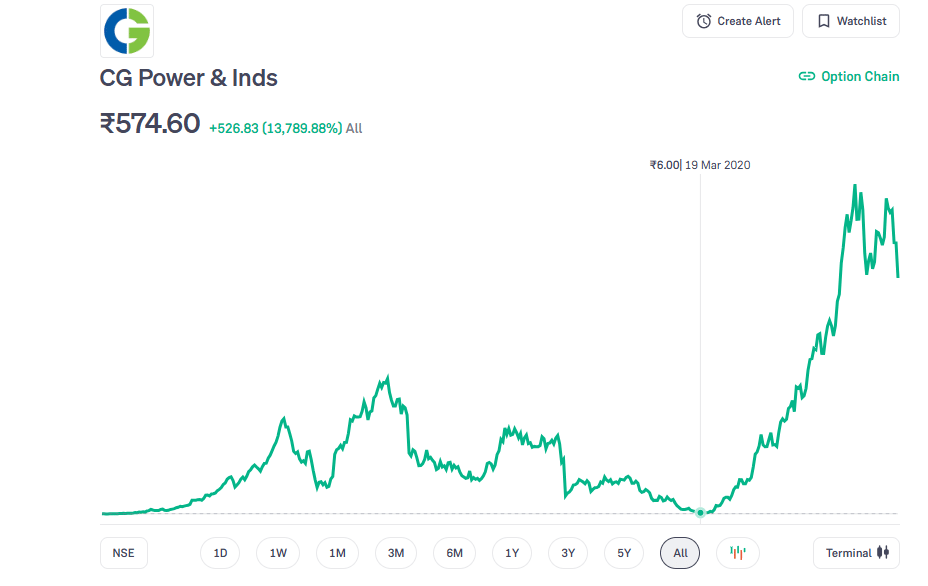Click the chain link icon beside Option Chain
This screenshot has width=928, height=586.
(806, 77)
